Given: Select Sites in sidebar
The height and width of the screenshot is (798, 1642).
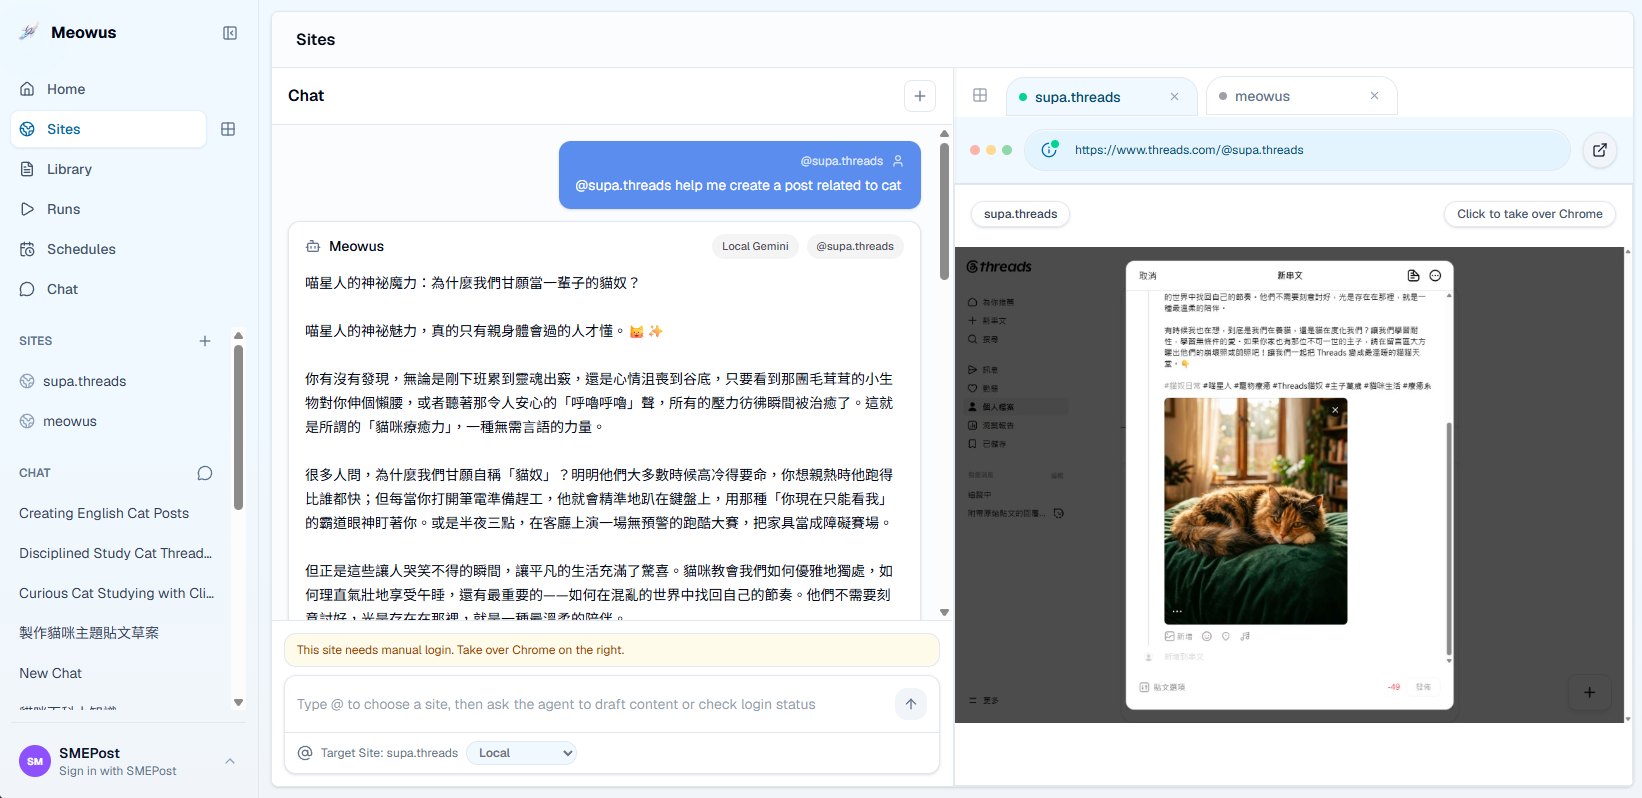Looking at the screenshot, I should click(x=108, y=129).
